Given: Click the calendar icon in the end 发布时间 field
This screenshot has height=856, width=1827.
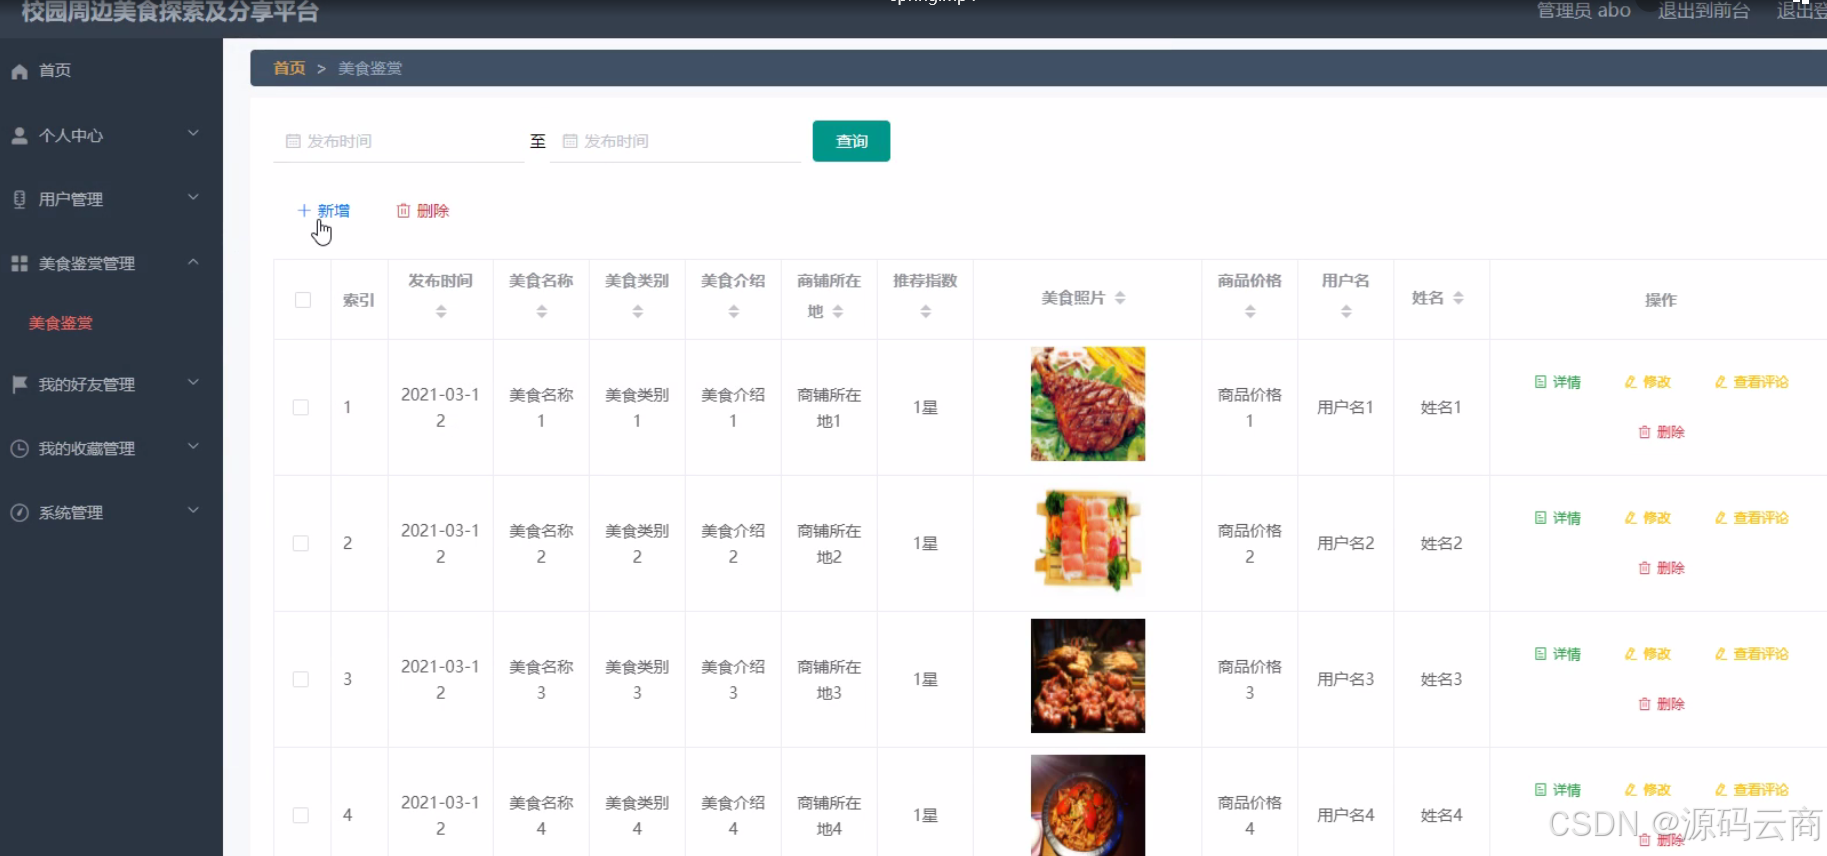Looking at the screenshot, I should coord(570,141).
